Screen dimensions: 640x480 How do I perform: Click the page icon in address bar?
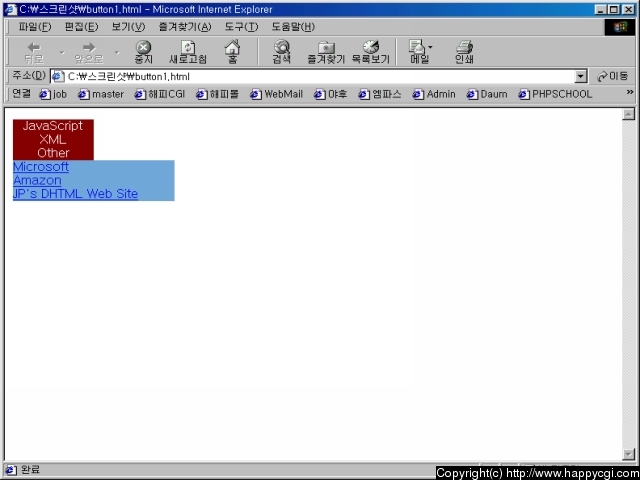(x=58, y=76)
